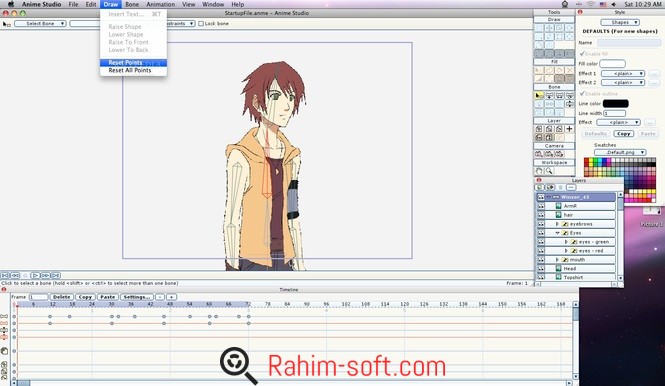Viewport: 665px width, 386px height.
Task: Click the Paste button in the Timeline
Action: pyautogui.click(x=108, y=297)
